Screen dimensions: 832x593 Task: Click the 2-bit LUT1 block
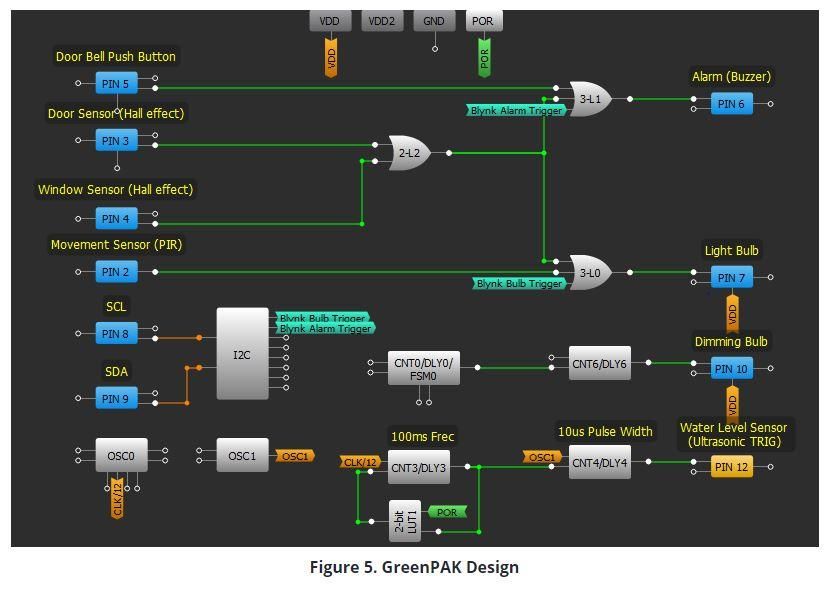(405, 521)
